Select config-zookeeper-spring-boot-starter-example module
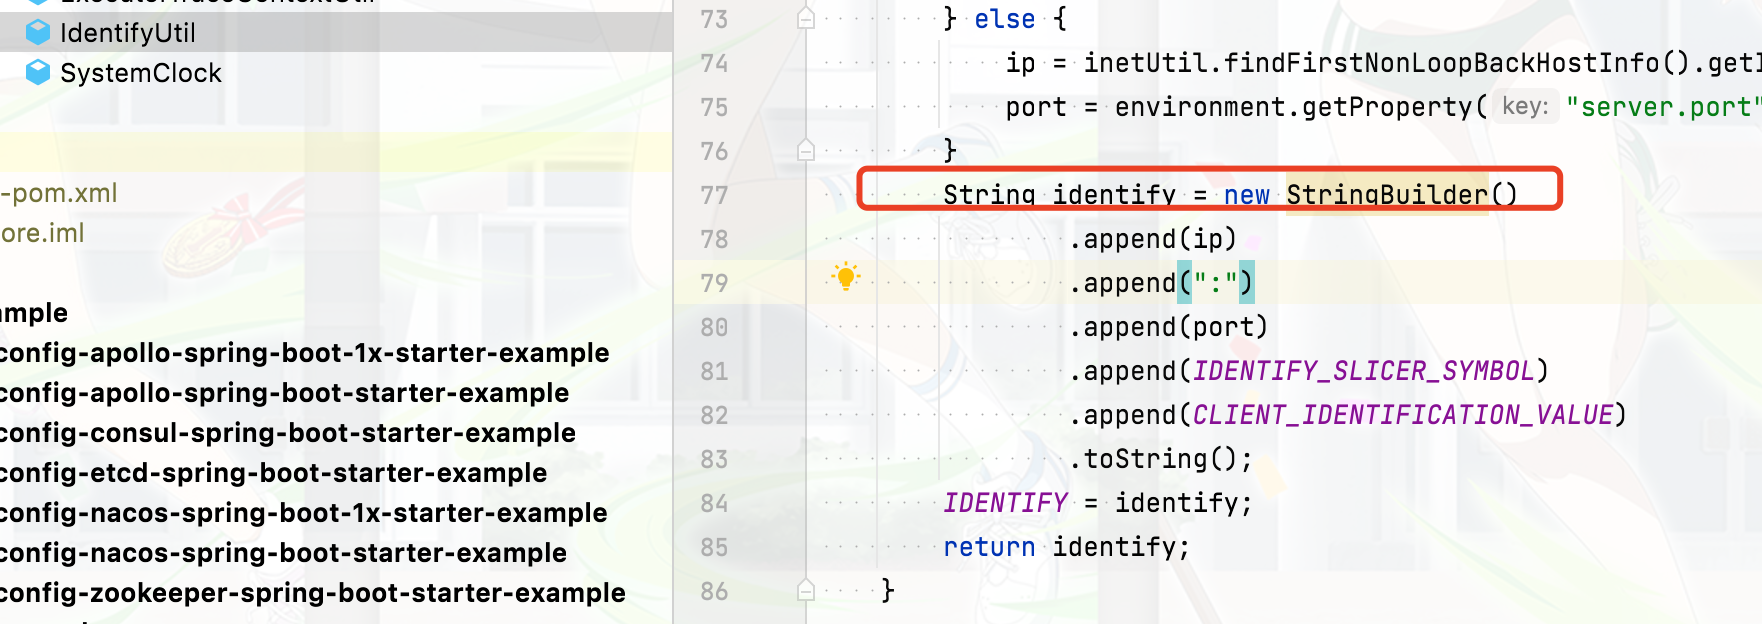The height and width of the screenshot is (624, 1762). [x=313, y=593]
